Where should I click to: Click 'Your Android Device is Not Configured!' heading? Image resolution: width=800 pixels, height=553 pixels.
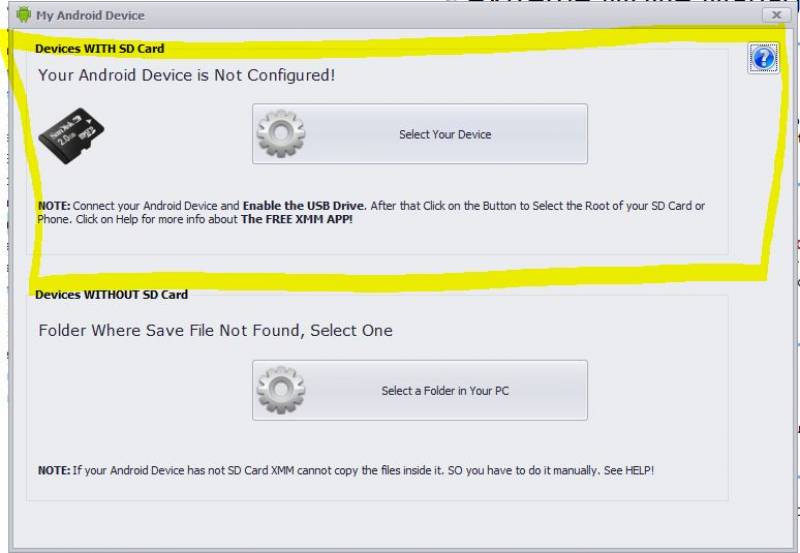[x=187, y=76]
